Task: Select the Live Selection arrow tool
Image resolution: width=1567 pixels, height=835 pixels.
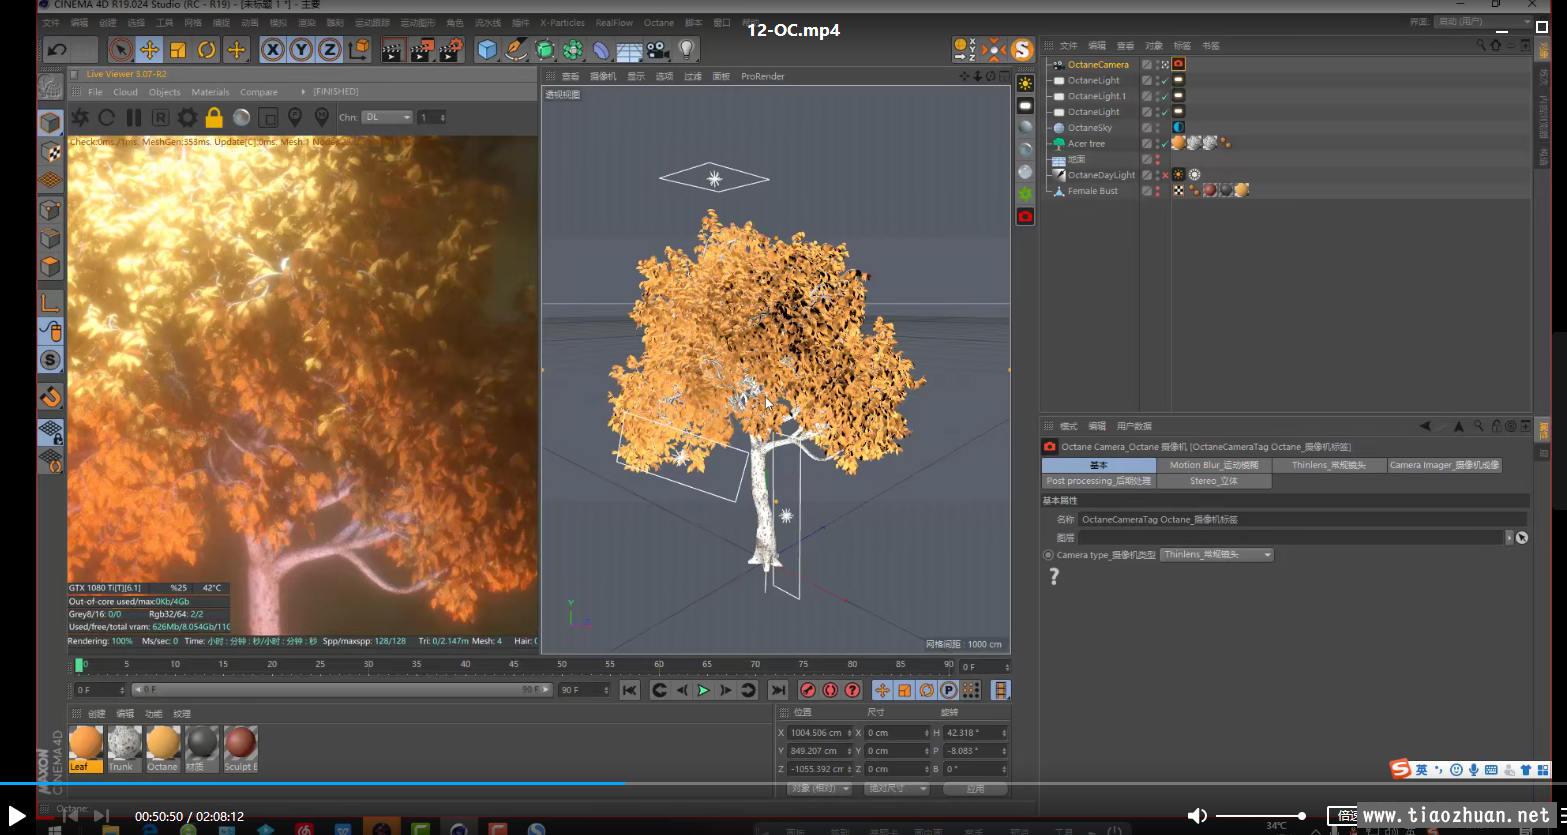Action: tap(120, 49)
